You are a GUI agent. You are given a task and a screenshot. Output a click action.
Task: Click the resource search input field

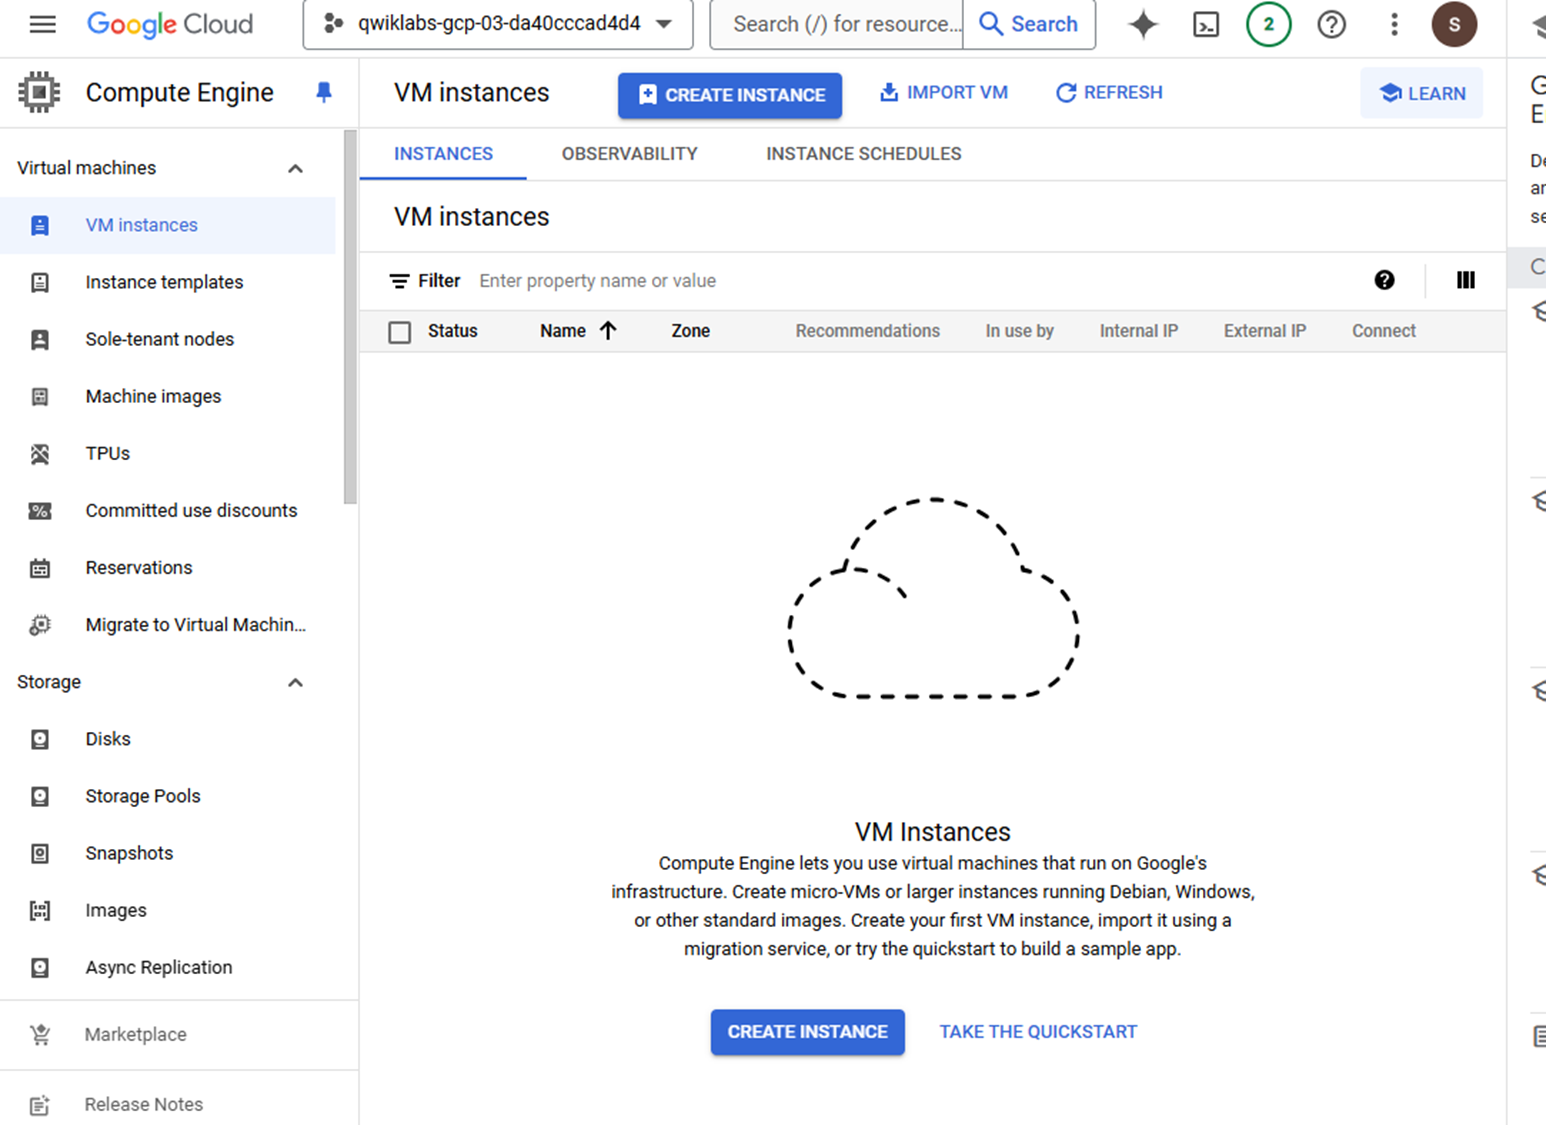tap(838, 24)
